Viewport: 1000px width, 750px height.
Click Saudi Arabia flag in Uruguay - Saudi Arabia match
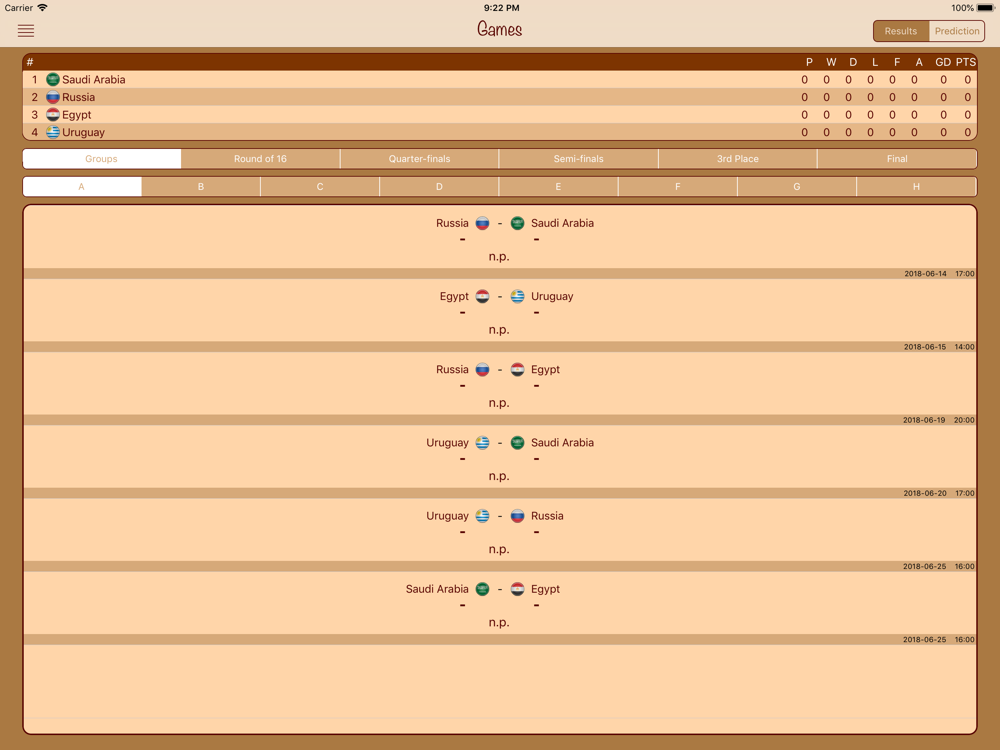click(x=517, y=443)
